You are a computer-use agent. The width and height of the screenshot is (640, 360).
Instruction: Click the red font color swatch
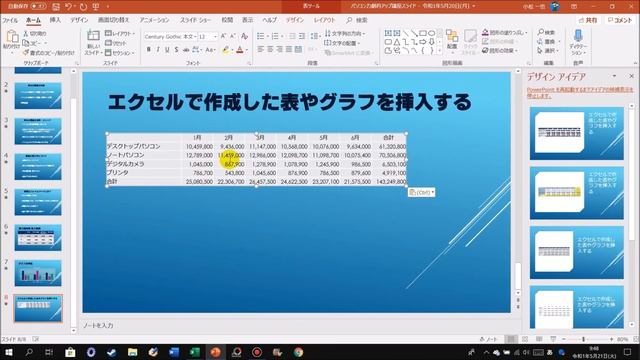tap(240, 50)
